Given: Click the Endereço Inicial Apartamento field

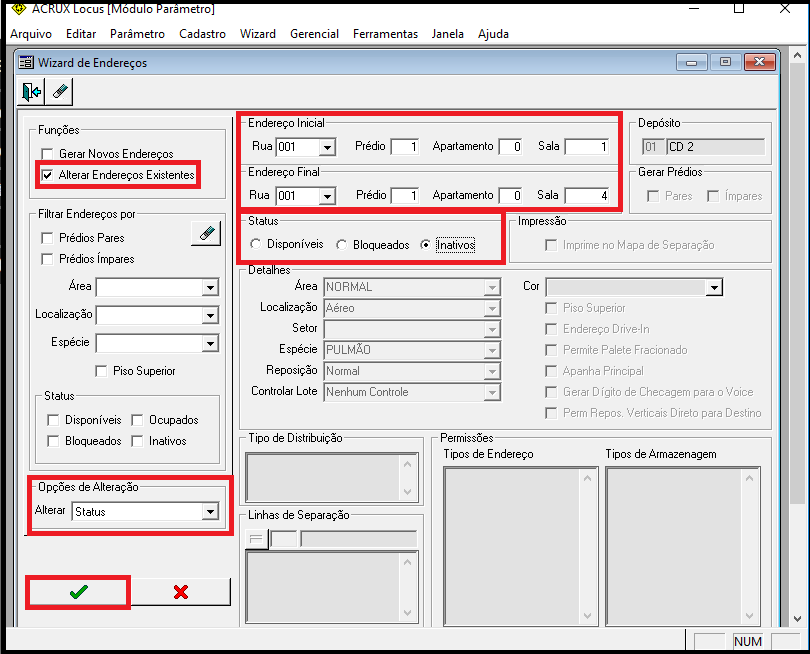Looking at the screenshot, I should pyautogui.click(x=510, y=147).
